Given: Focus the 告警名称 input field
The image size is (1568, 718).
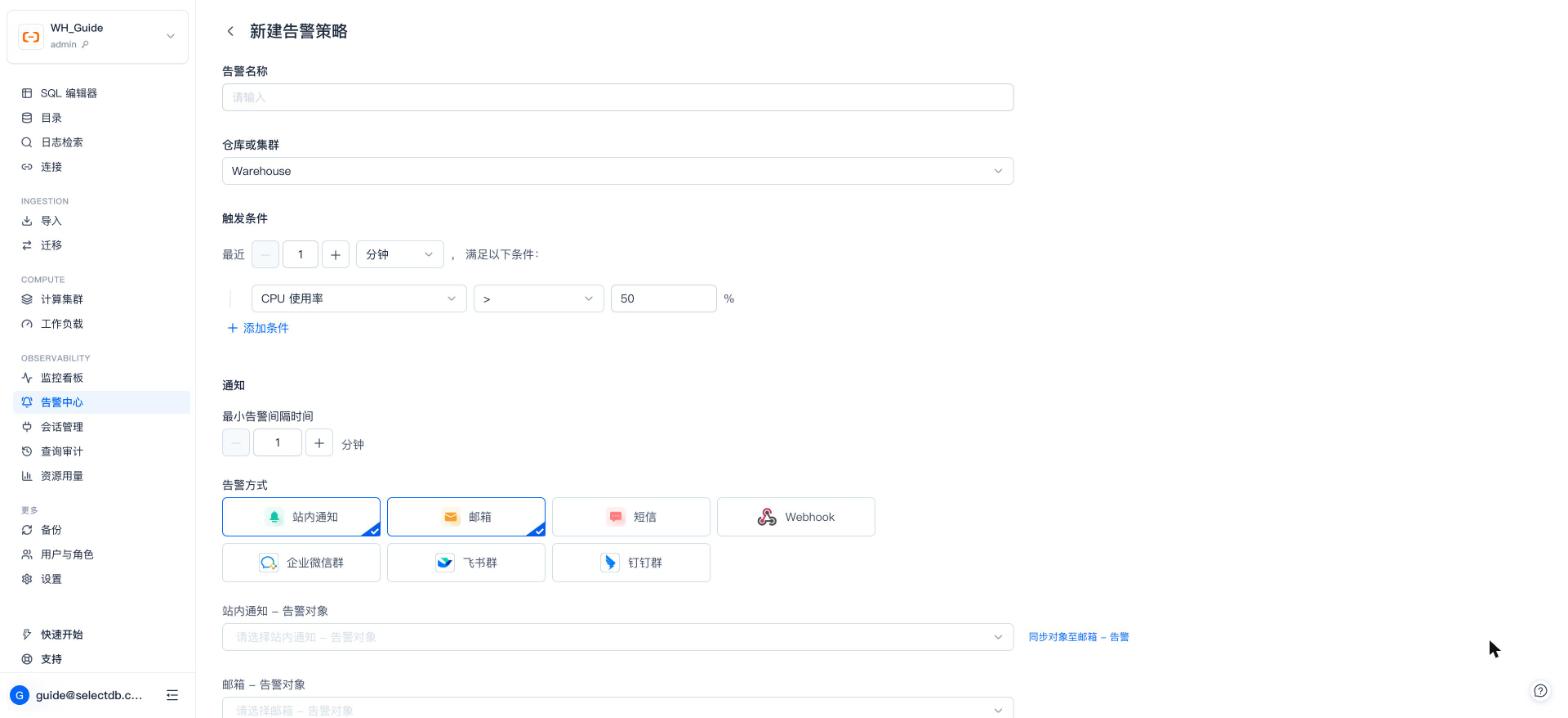Looking at the screenshot, I should click(x=618, y=97).
